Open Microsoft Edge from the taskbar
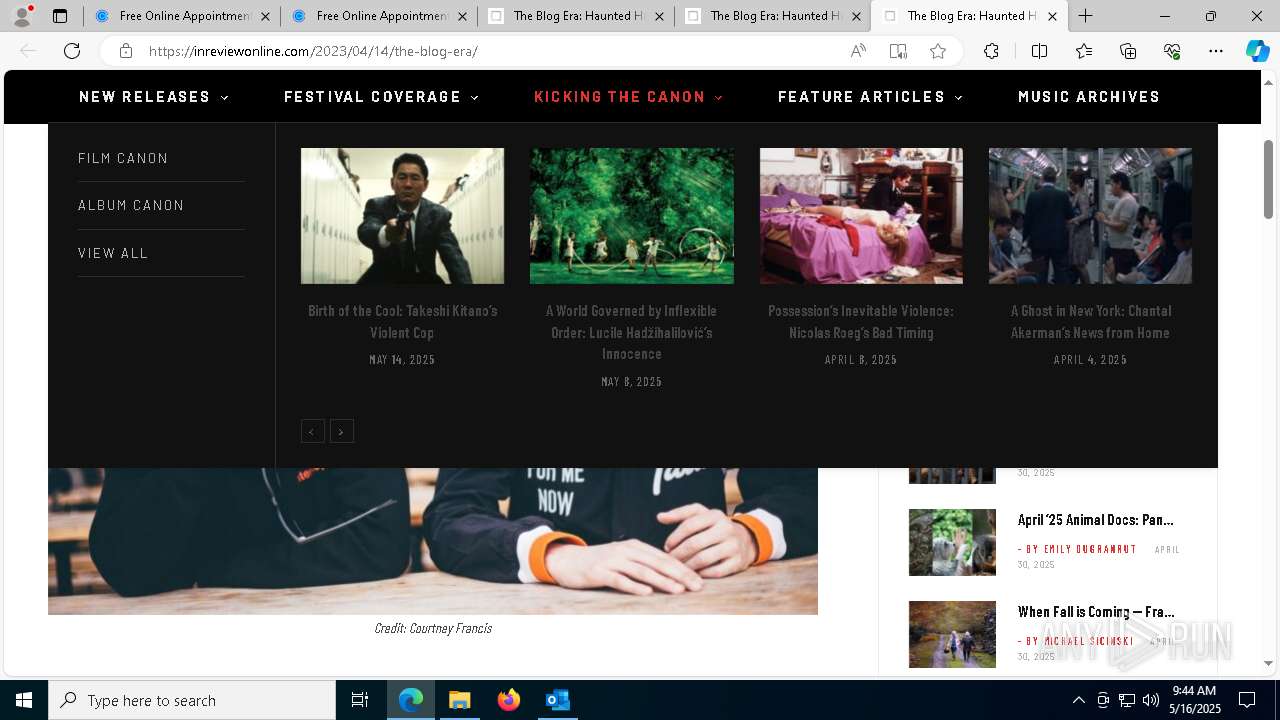The height and width of the screenshot is (720, 1280). click(x=411, y=700)
